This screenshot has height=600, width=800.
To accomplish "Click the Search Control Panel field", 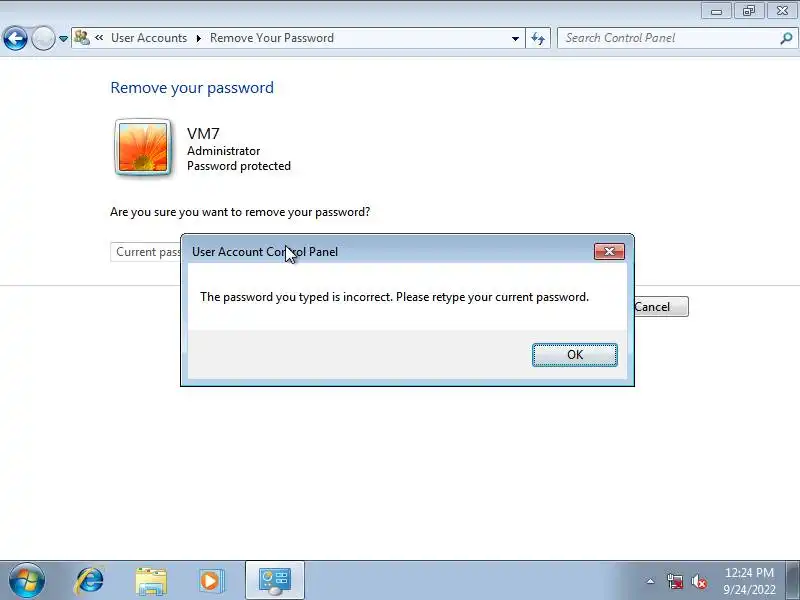I will click(669, 38).
